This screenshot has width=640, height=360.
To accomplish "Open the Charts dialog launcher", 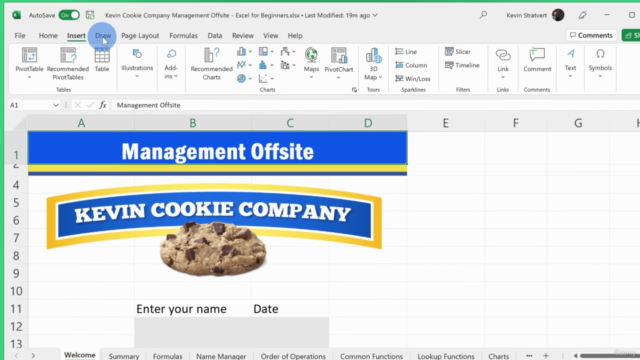I will (x=354, y=90).
